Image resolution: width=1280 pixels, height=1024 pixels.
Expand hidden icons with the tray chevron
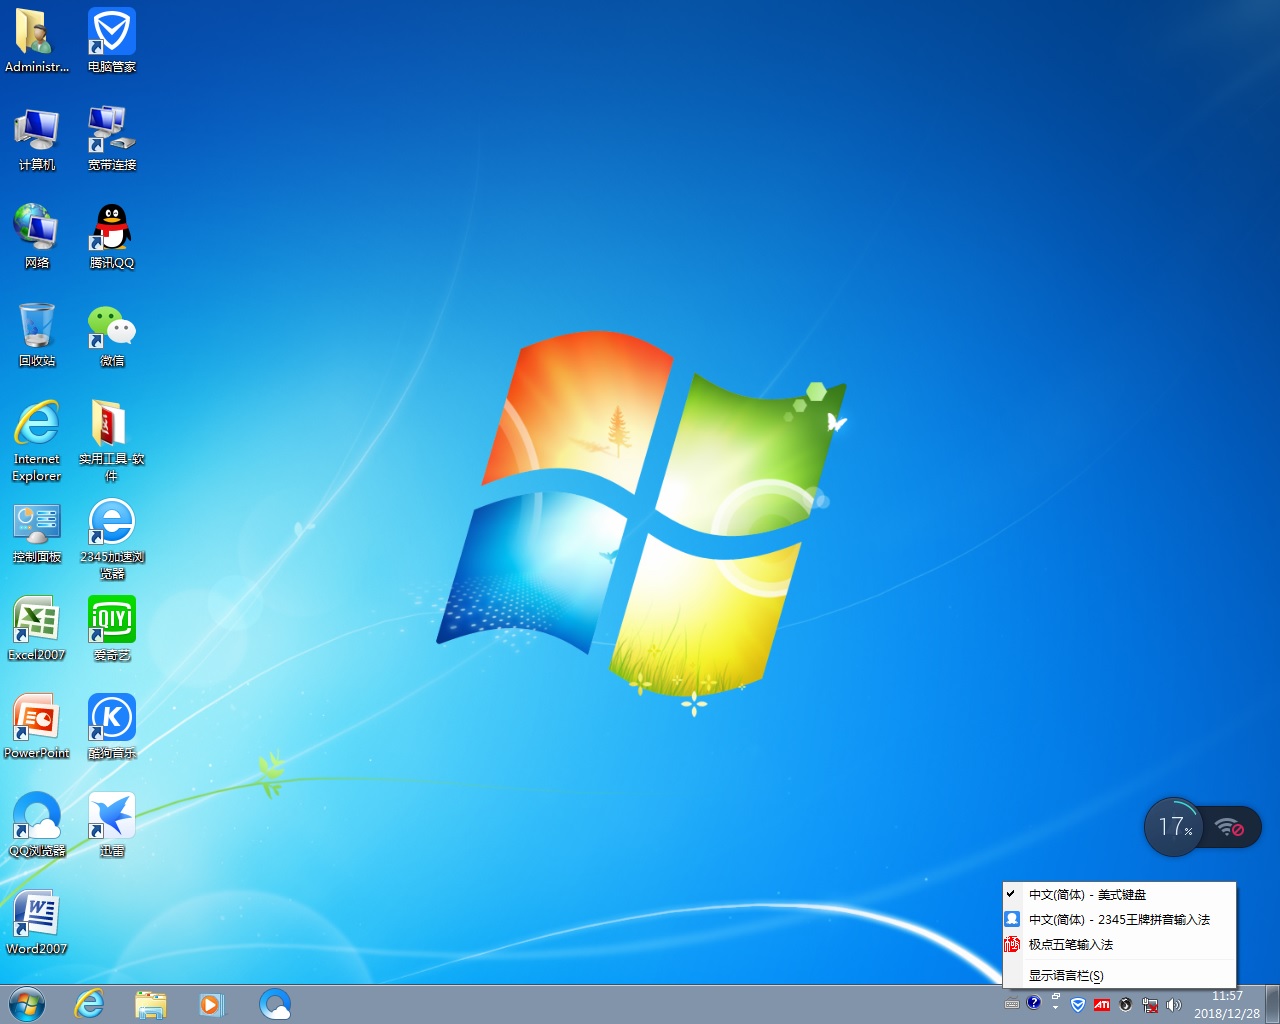coord(1056,1008)
